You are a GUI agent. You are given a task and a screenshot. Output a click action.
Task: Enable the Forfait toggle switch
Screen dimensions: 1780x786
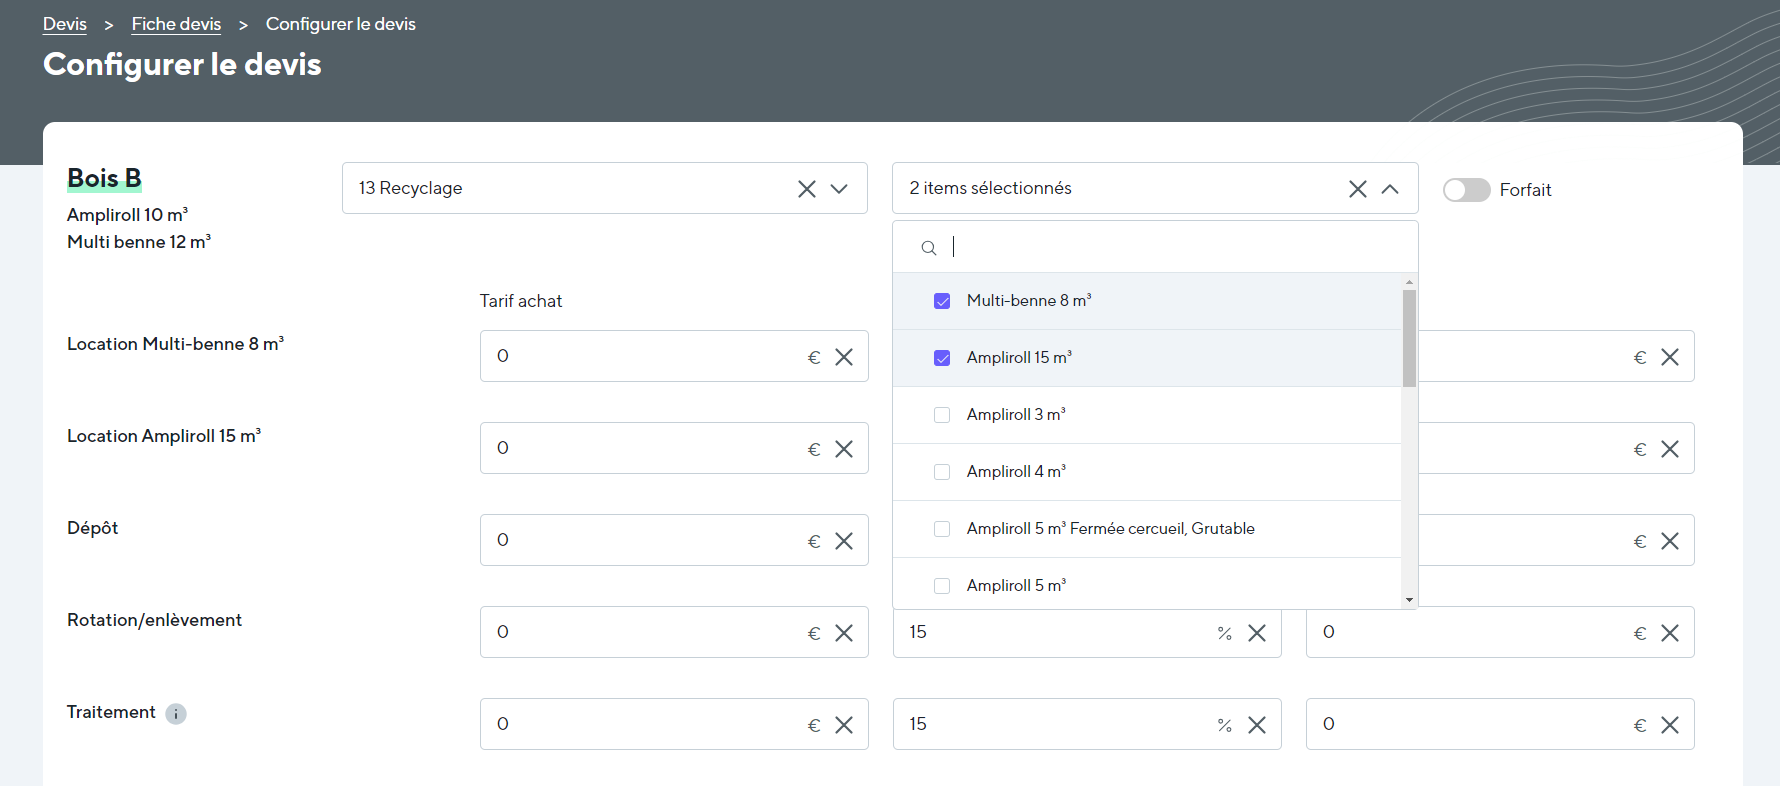(x=1466, y=190)
